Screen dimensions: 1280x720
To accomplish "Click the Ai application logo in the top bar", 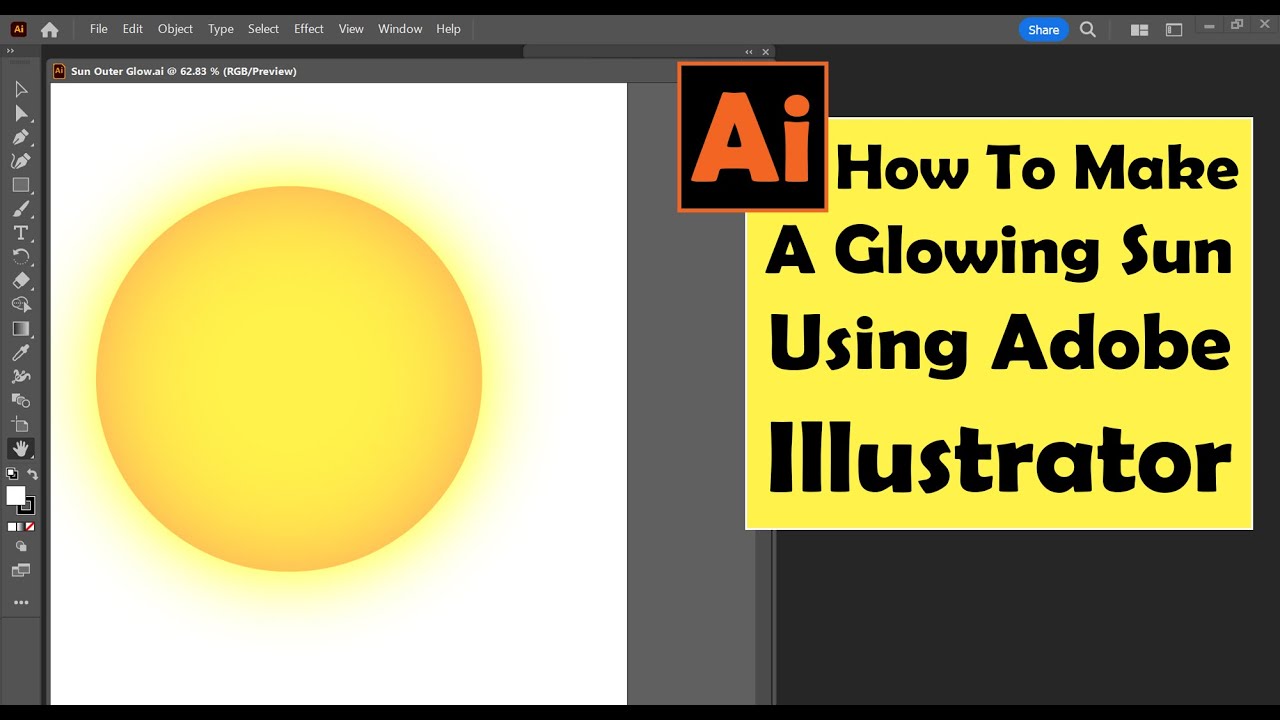I will pos(18,29).
